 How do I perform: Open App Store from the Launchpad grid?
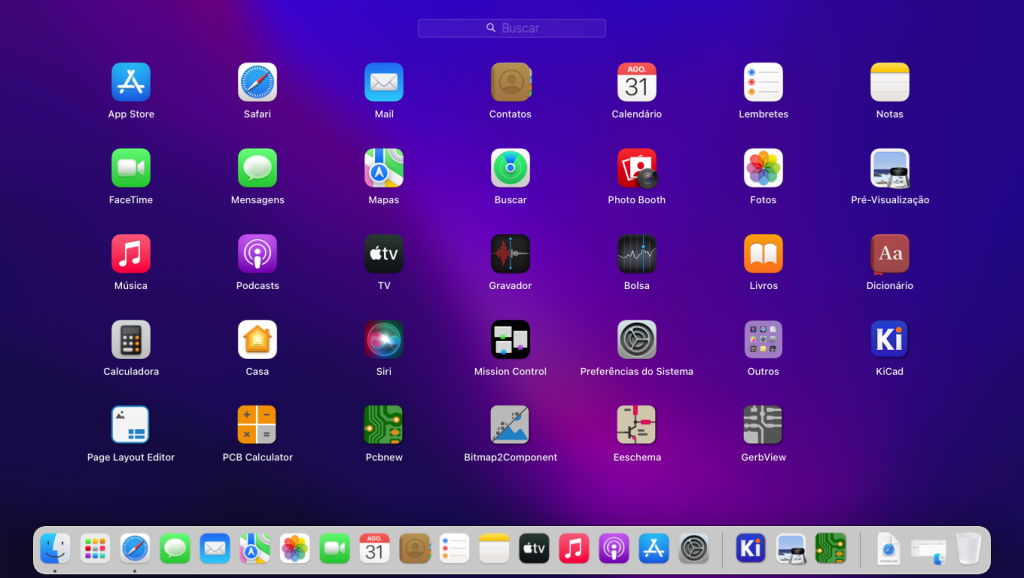[131, 82]
